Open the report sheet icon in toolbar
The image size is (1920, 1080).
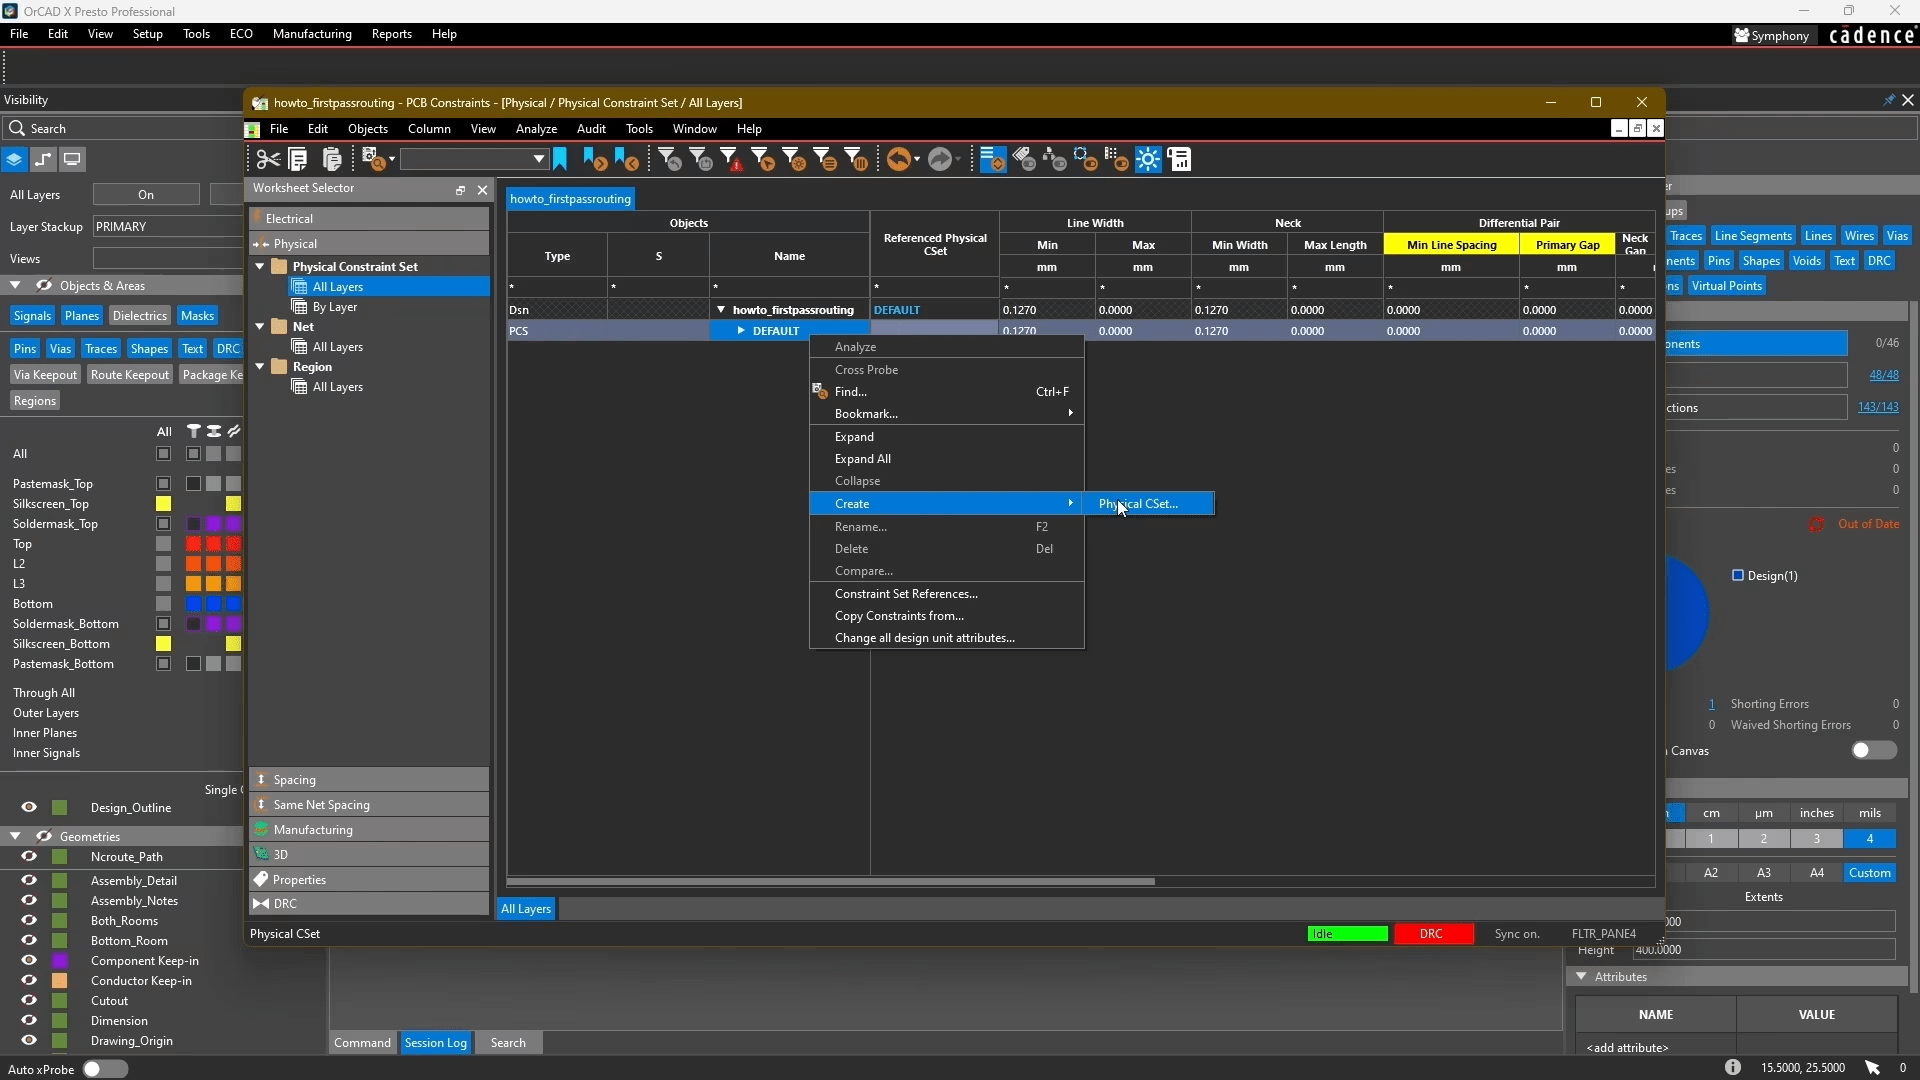[x=1180, y=159]
